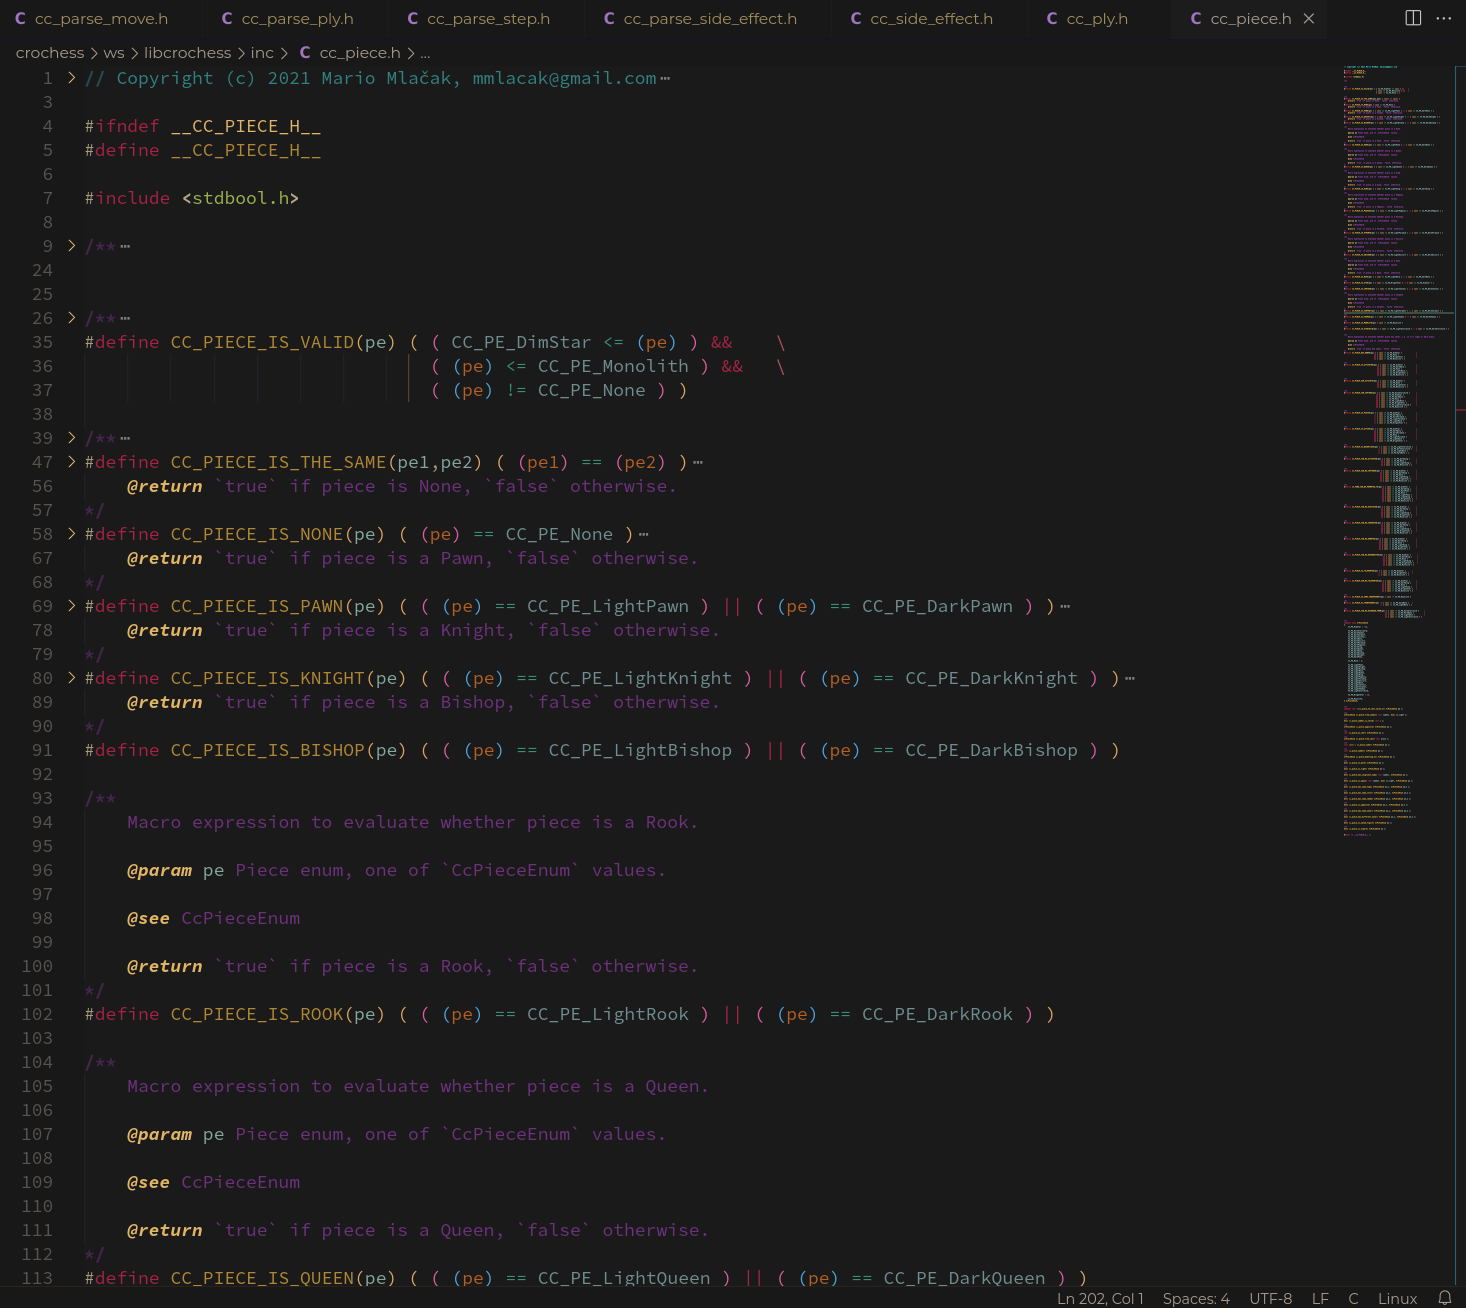Screen dimensions: 1466x1308
Task: Select the inc breadcrumb folder
Action: [262, 53]
